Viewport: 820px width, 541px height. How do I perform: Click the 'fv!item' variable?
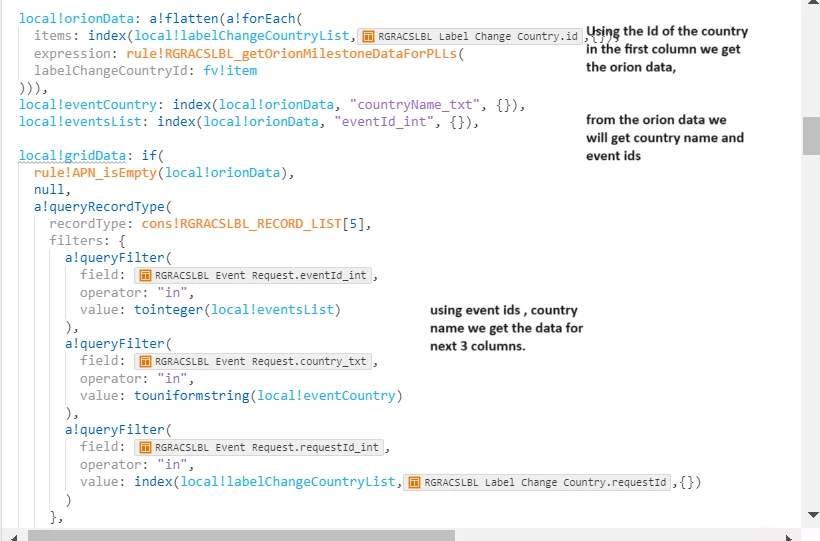coord(230,71)
